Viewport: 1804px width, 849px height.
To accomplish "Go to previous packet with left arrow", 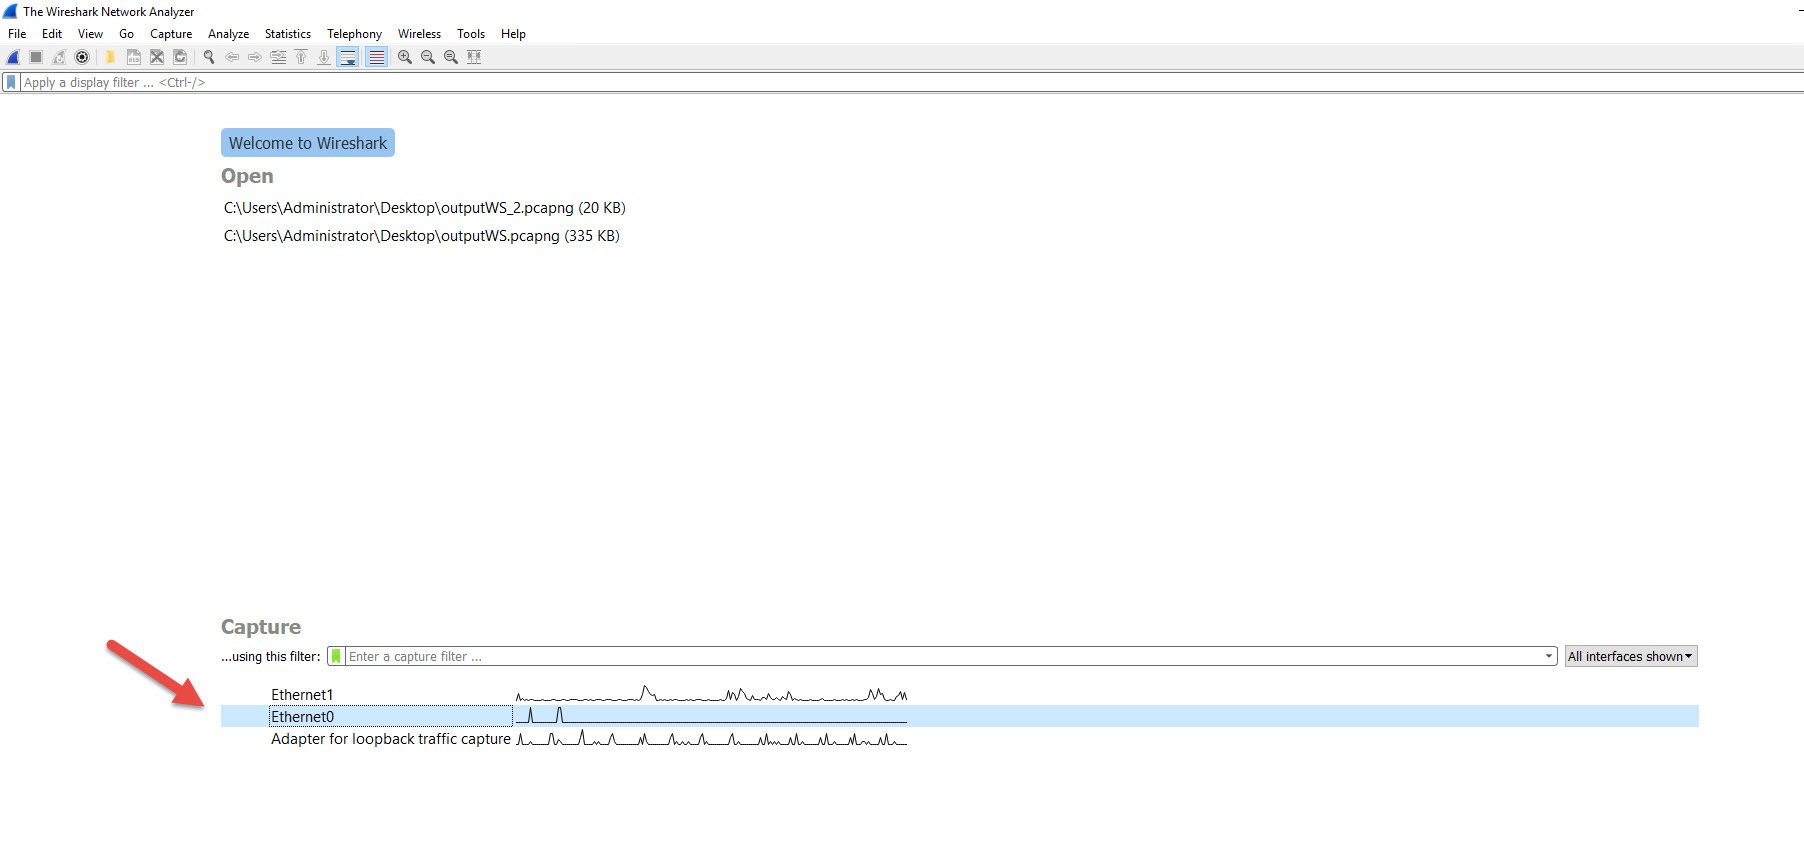I will [x=232, y=57].
